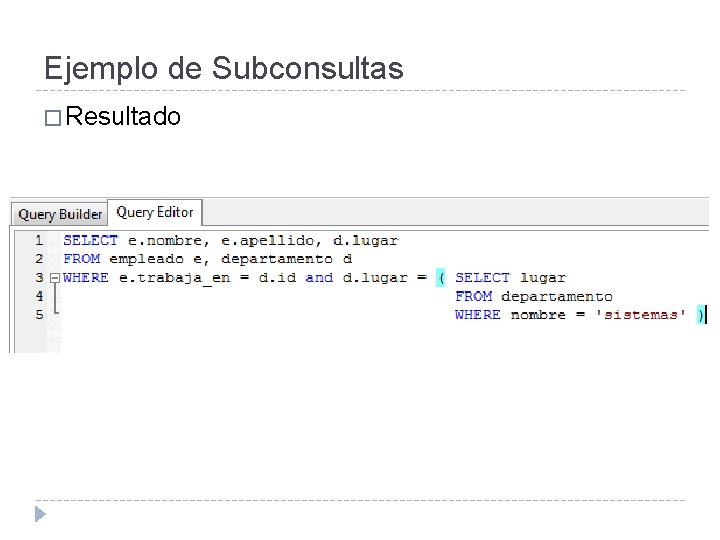Click 'e.trabaja_en' in the query
Viewport: 720px width, 540px height.
tap(174, 278)
